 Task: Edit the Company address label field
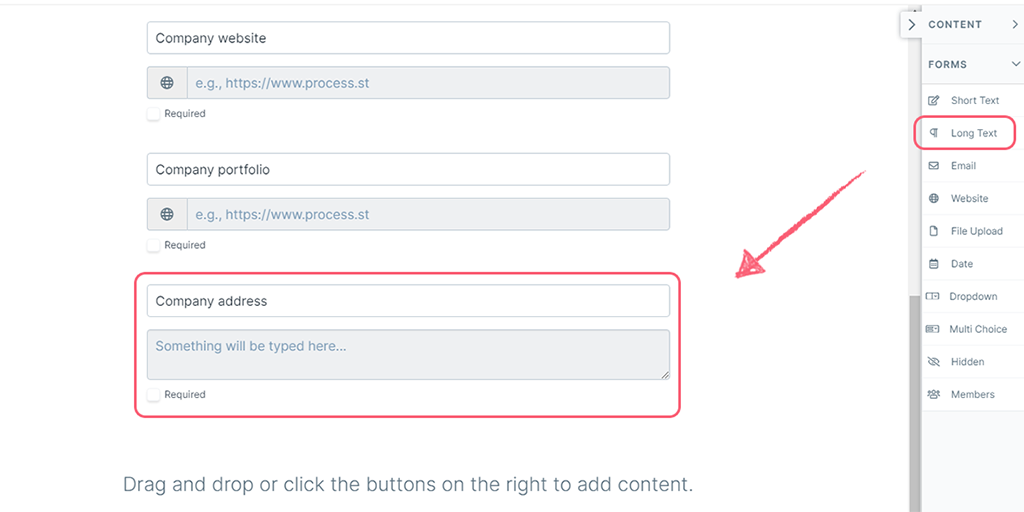click(408, 301)
